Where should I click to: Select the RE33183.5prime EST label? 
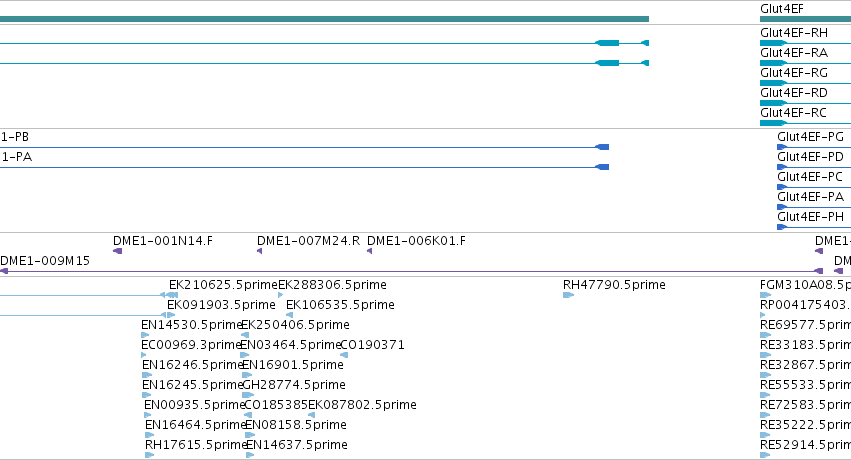coord(805,345)
